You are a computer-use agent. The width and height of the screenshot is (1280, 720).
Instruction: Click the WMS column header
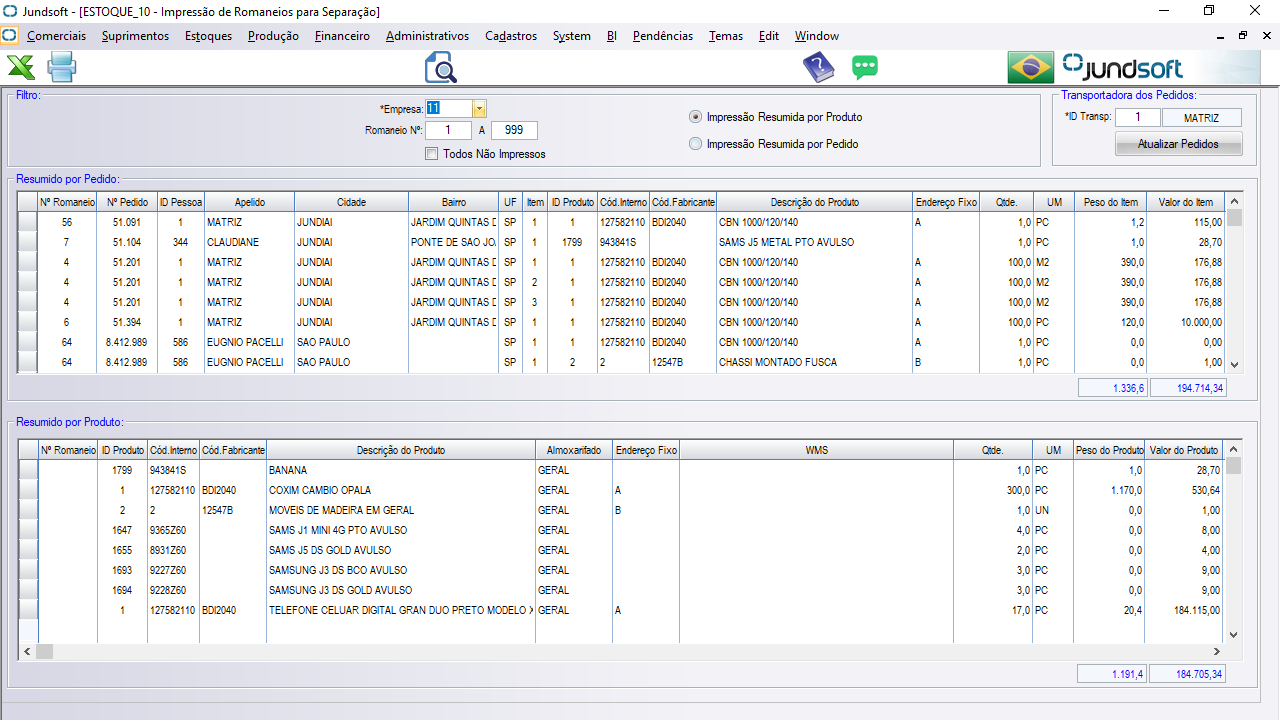point(816,451)
